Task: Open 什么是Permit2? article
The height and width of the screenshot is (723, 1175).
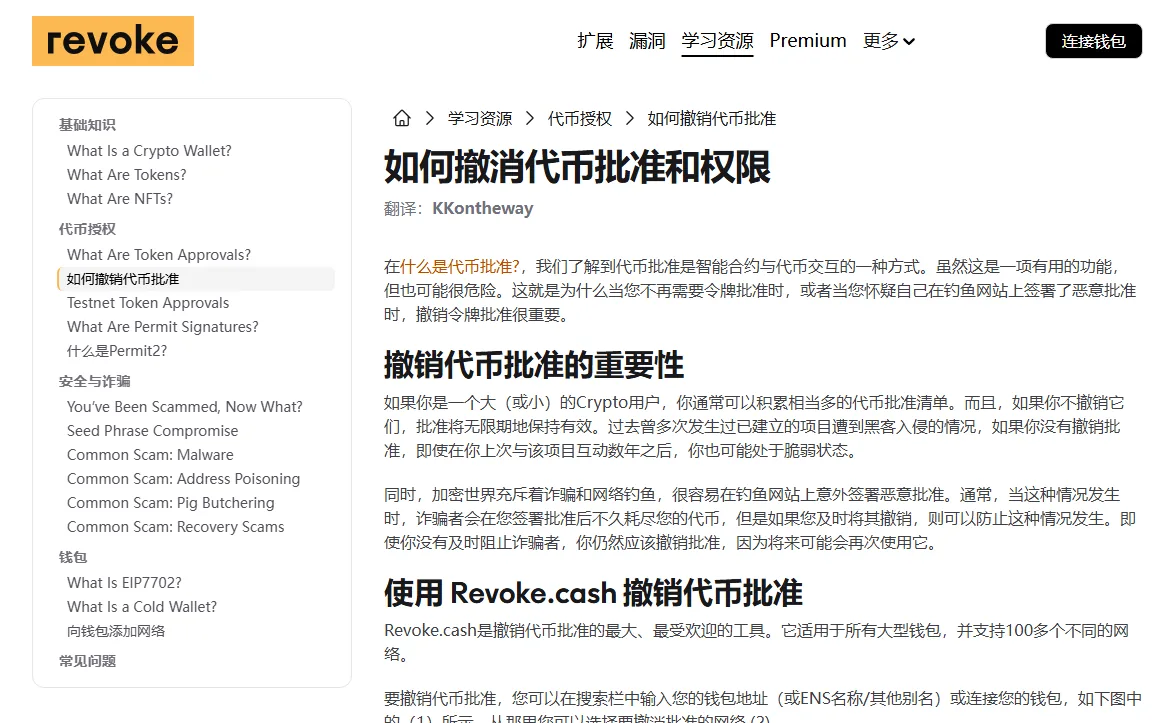Action: 117,351
